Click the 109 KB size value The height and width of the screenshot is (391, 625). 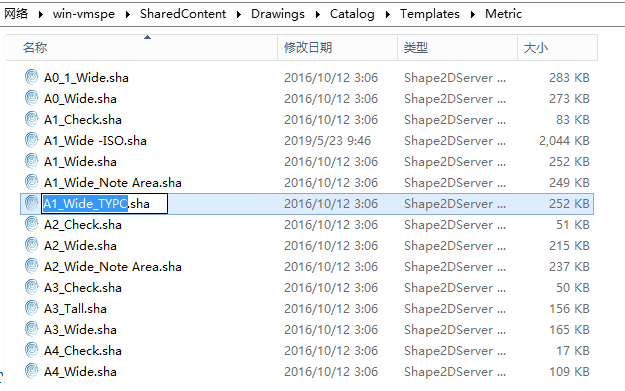tap(569, 372)
